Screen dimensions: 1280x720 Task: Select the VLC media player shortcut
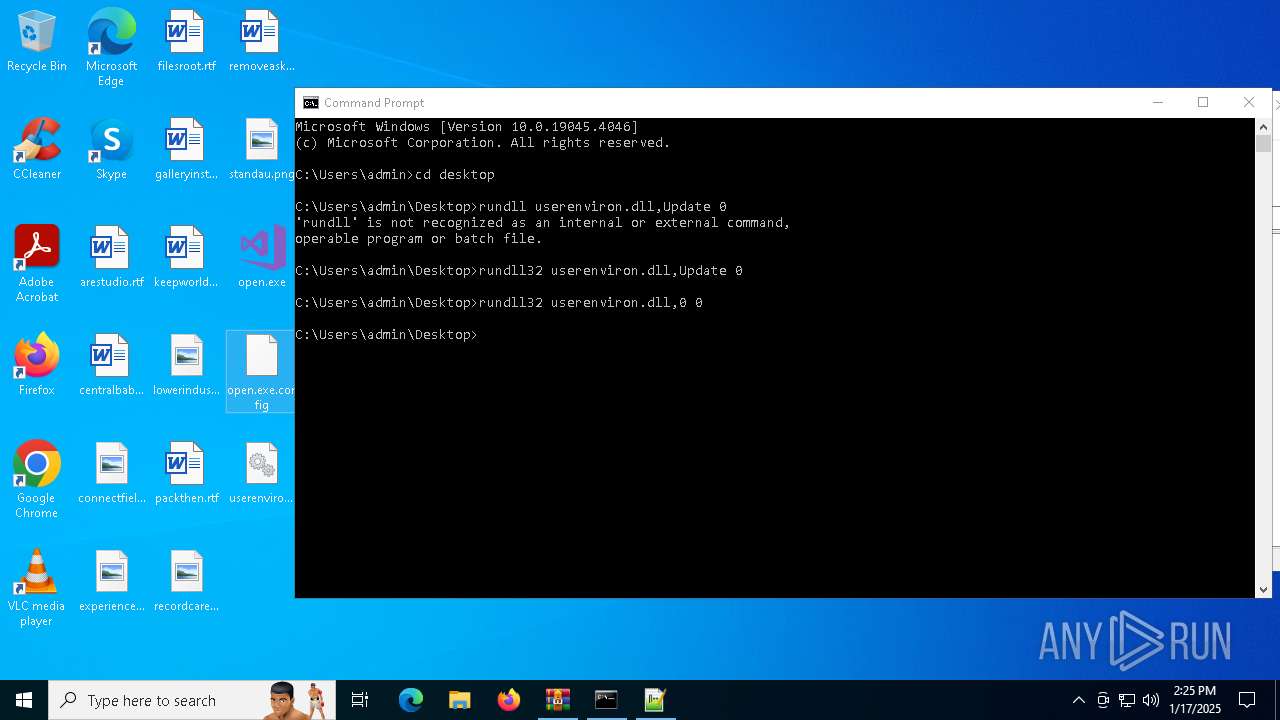pos(37,588)
